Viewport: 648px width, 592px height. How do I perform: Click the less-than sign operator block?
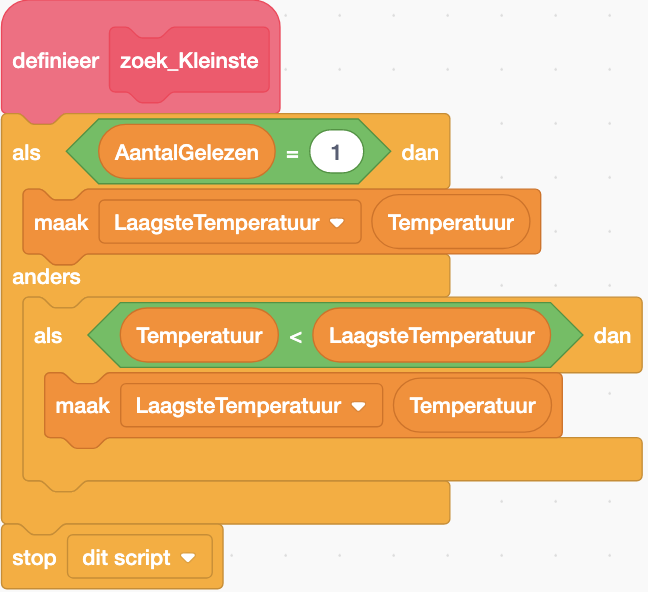pyautogui.click(x=296, y=336)
